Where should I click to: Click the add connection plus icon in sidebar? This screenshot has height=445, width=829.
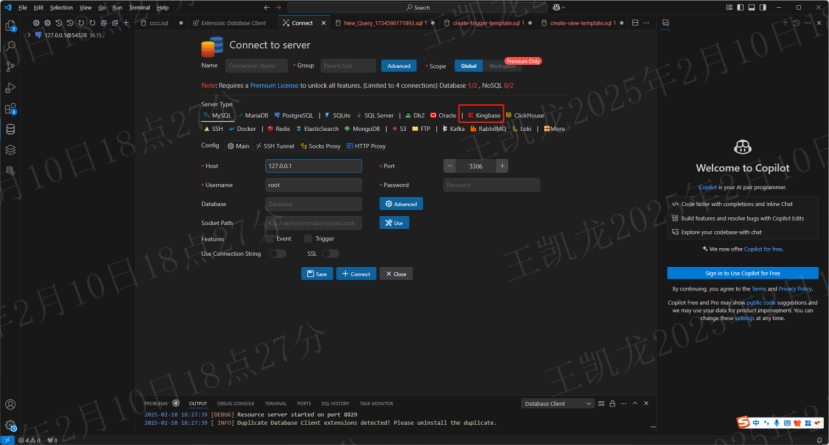coord(126,23)
